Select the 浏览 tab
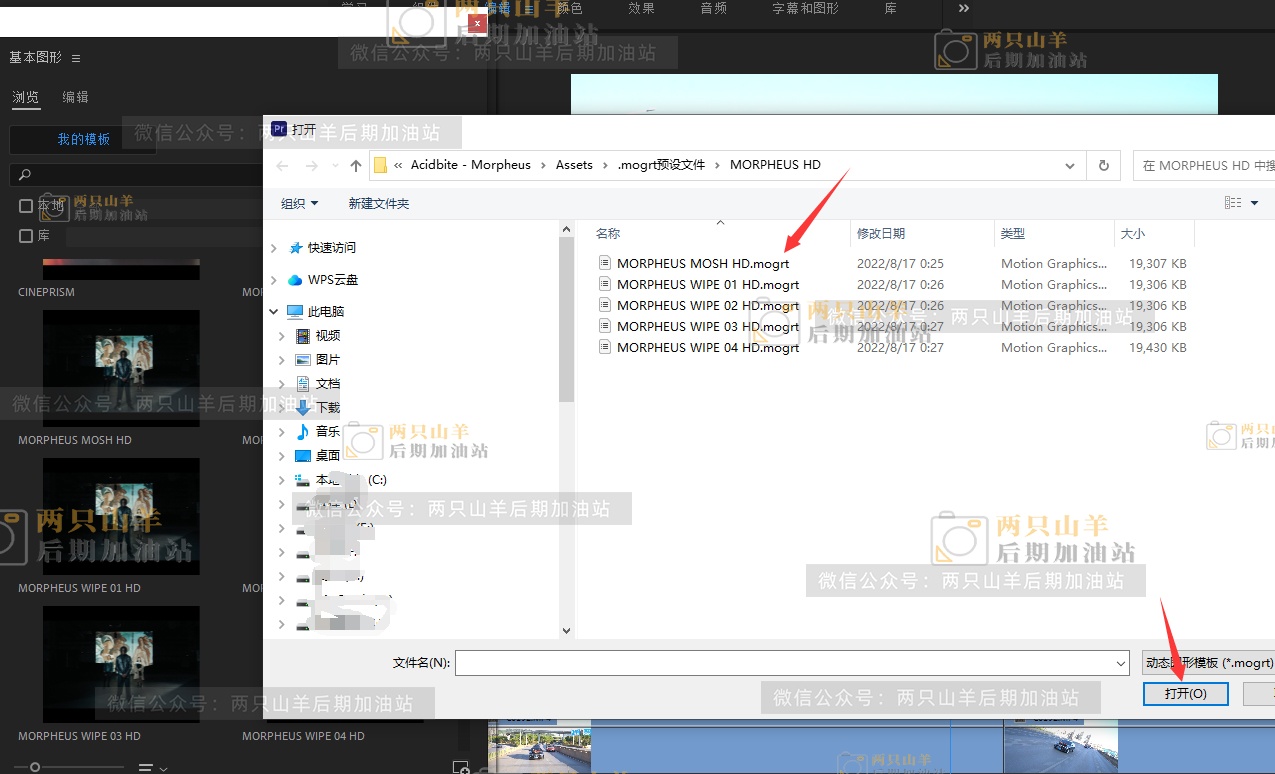The image size is (1275, 774). coord(26,97)
